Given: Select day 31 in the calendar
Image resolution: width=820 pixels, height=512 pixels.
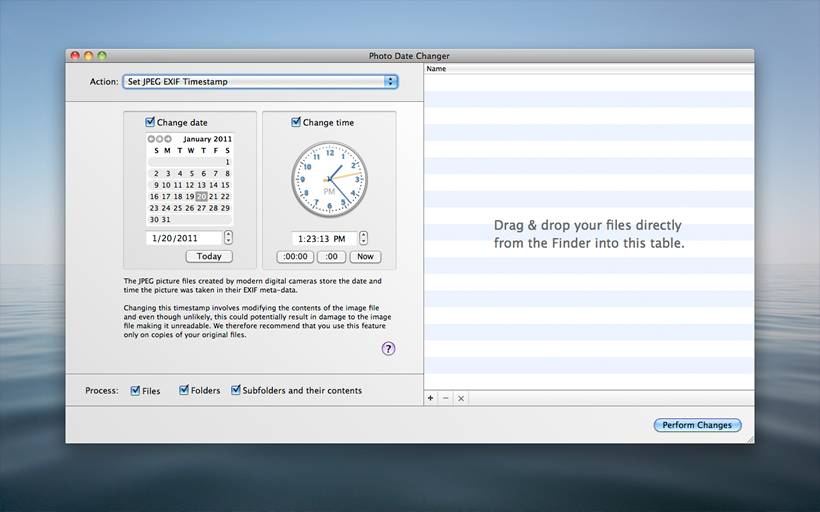Looking at the screenshot, I should pyautogui.click(x=166, y=220).
